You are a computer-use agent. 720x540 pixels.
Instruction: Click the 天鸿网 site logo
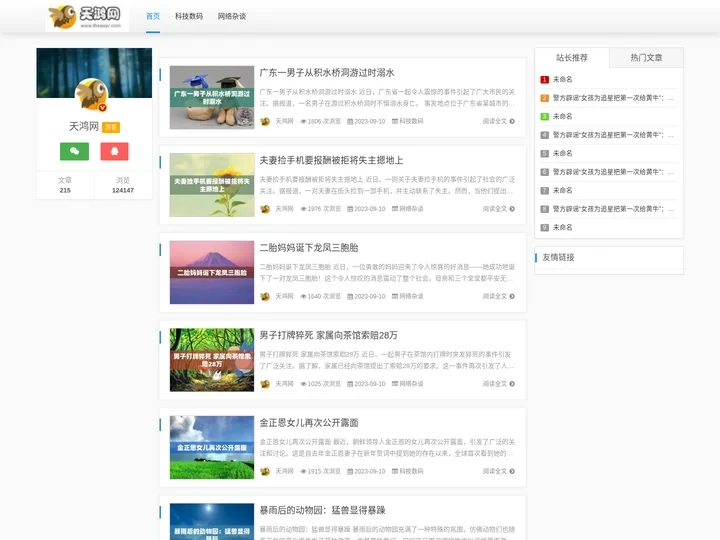pyautogui.click(x=87, y=17)
